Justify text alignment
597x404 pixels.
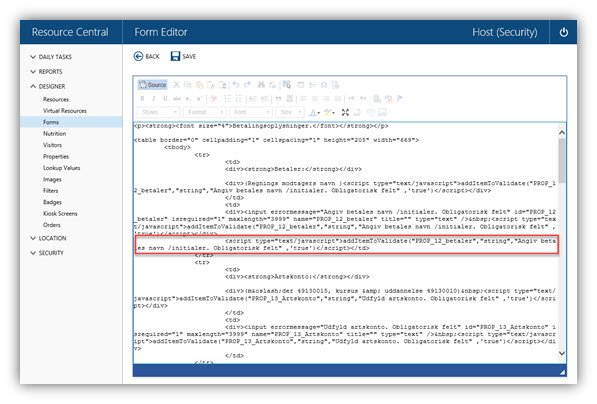(x=338, y=99)
